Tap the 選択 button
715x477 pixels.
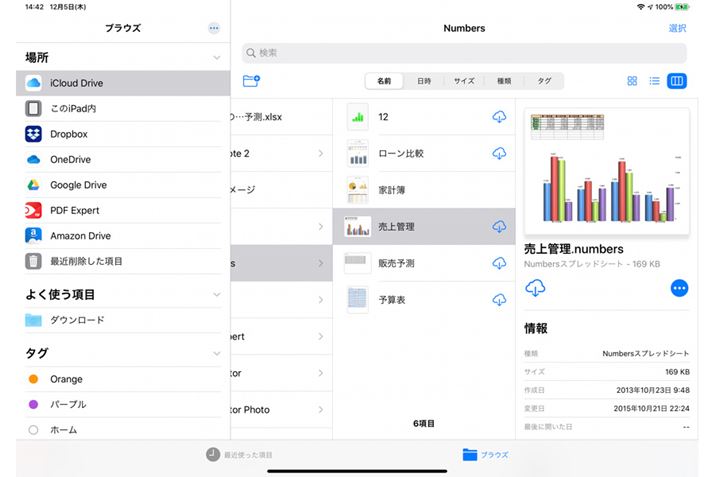click(677, 28)
